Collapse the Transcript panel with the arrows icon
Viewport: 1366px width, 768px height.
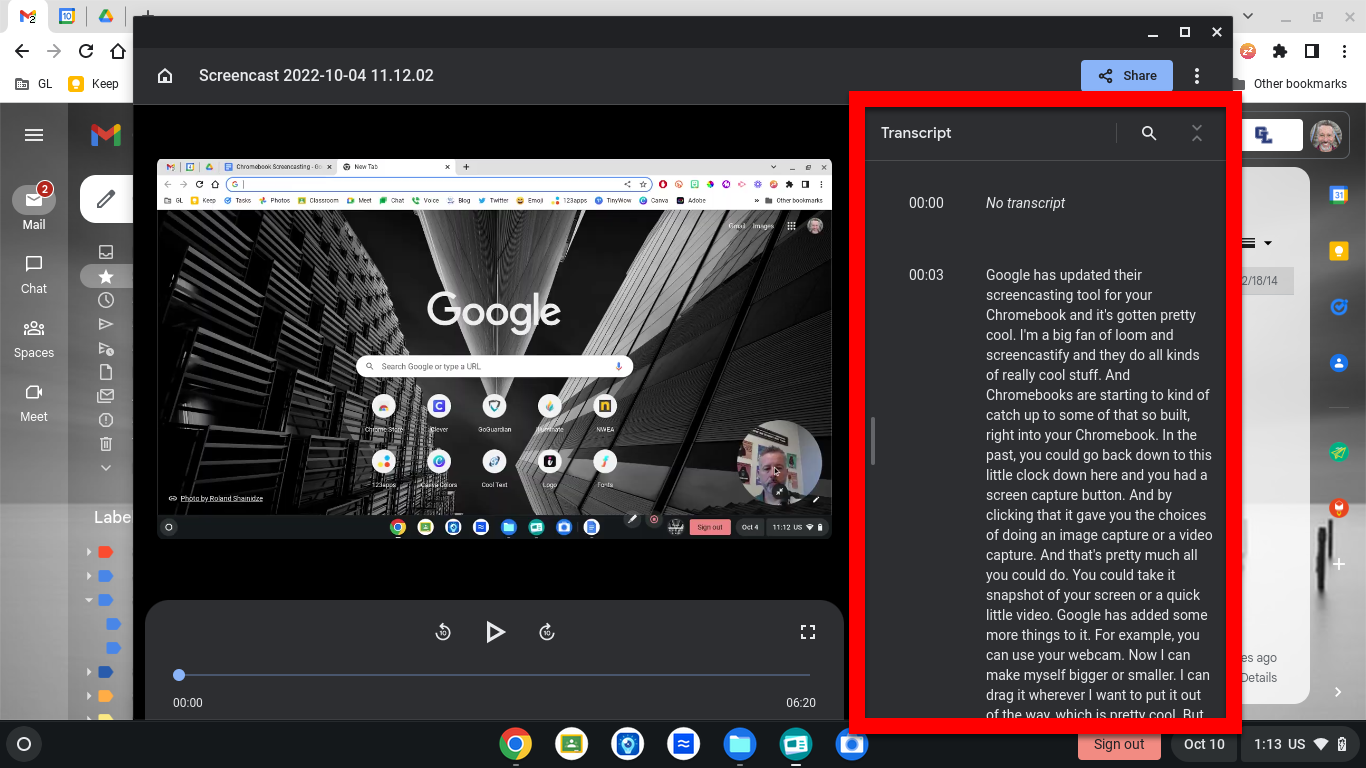point(1197,133)
